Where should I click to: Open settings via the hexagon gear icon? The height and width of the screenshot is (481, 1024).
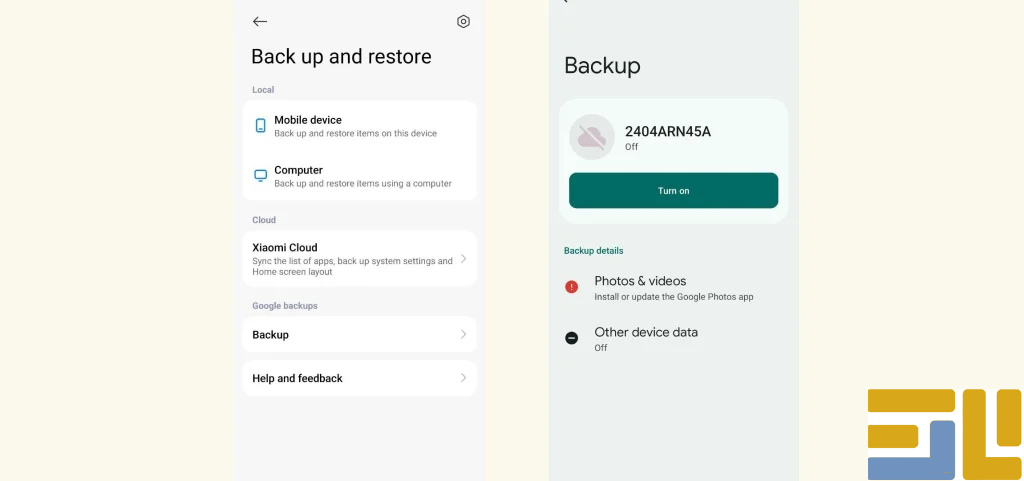click(463, 21)
